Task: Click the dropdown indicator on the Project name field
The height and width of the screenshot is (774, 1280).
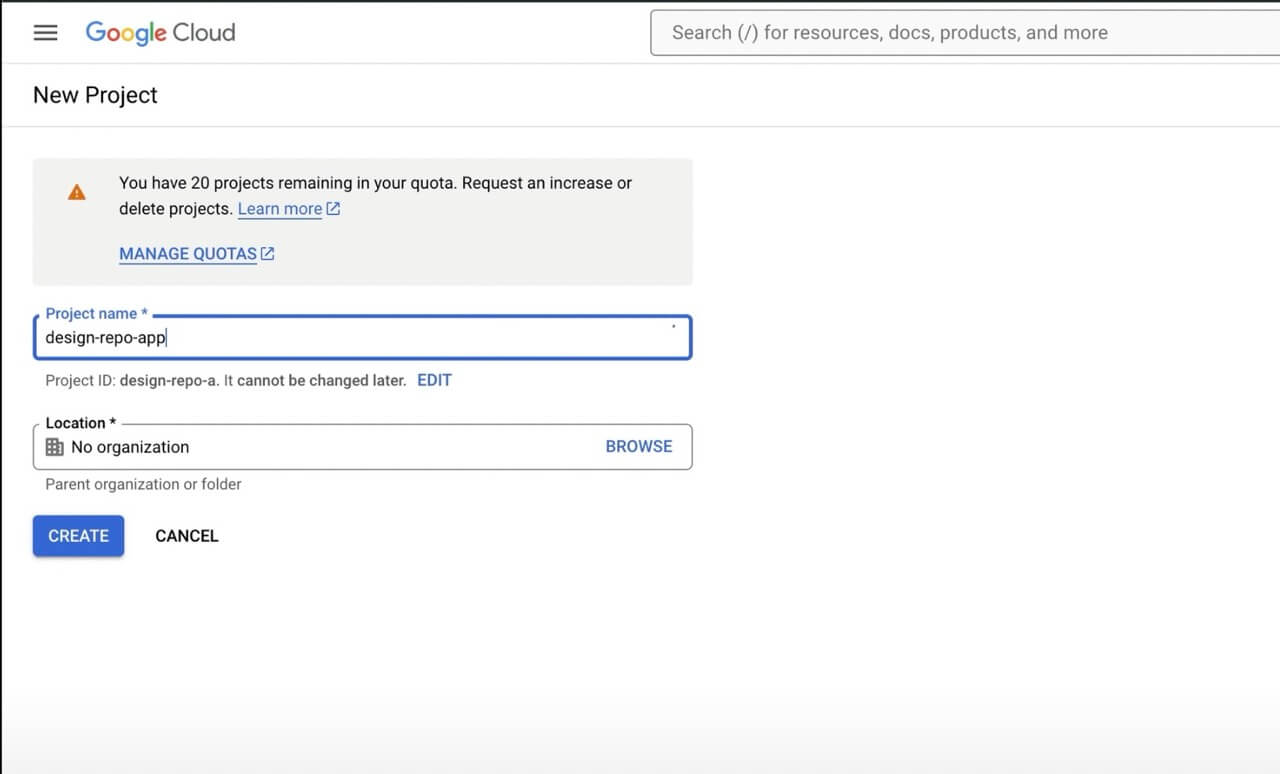Action: click(673, 326)
